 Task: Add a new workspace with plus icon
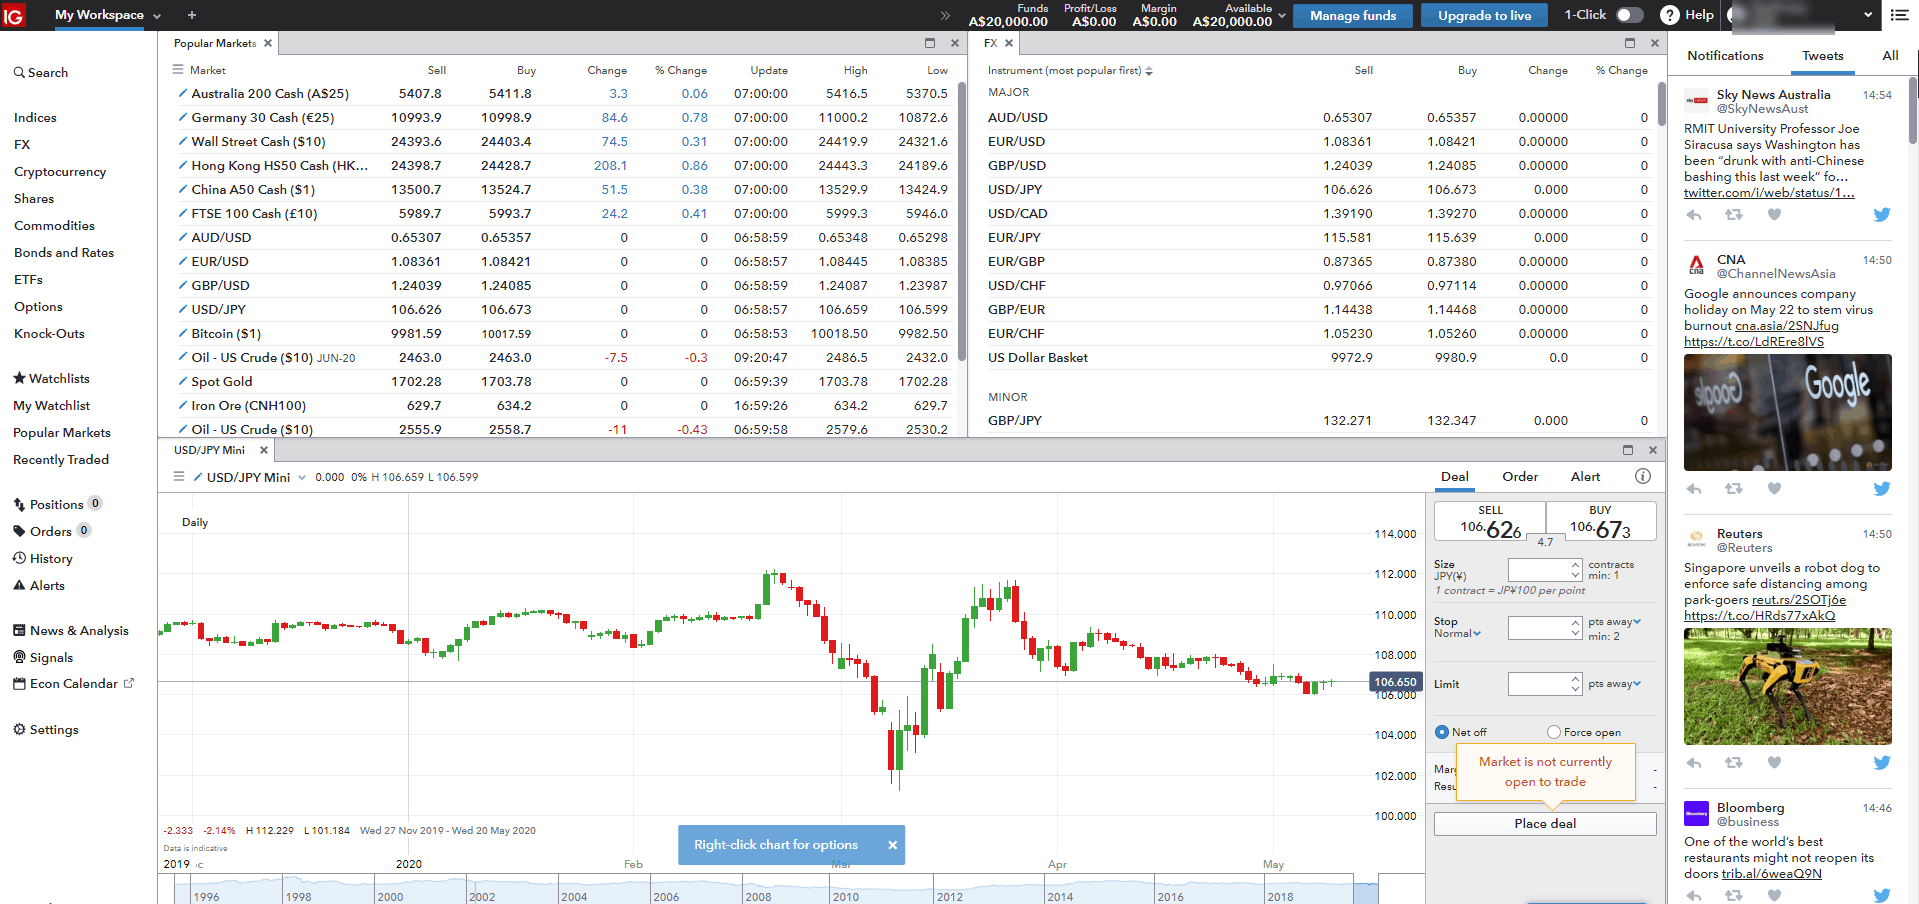pyautogui.click(x=192, y=15)
